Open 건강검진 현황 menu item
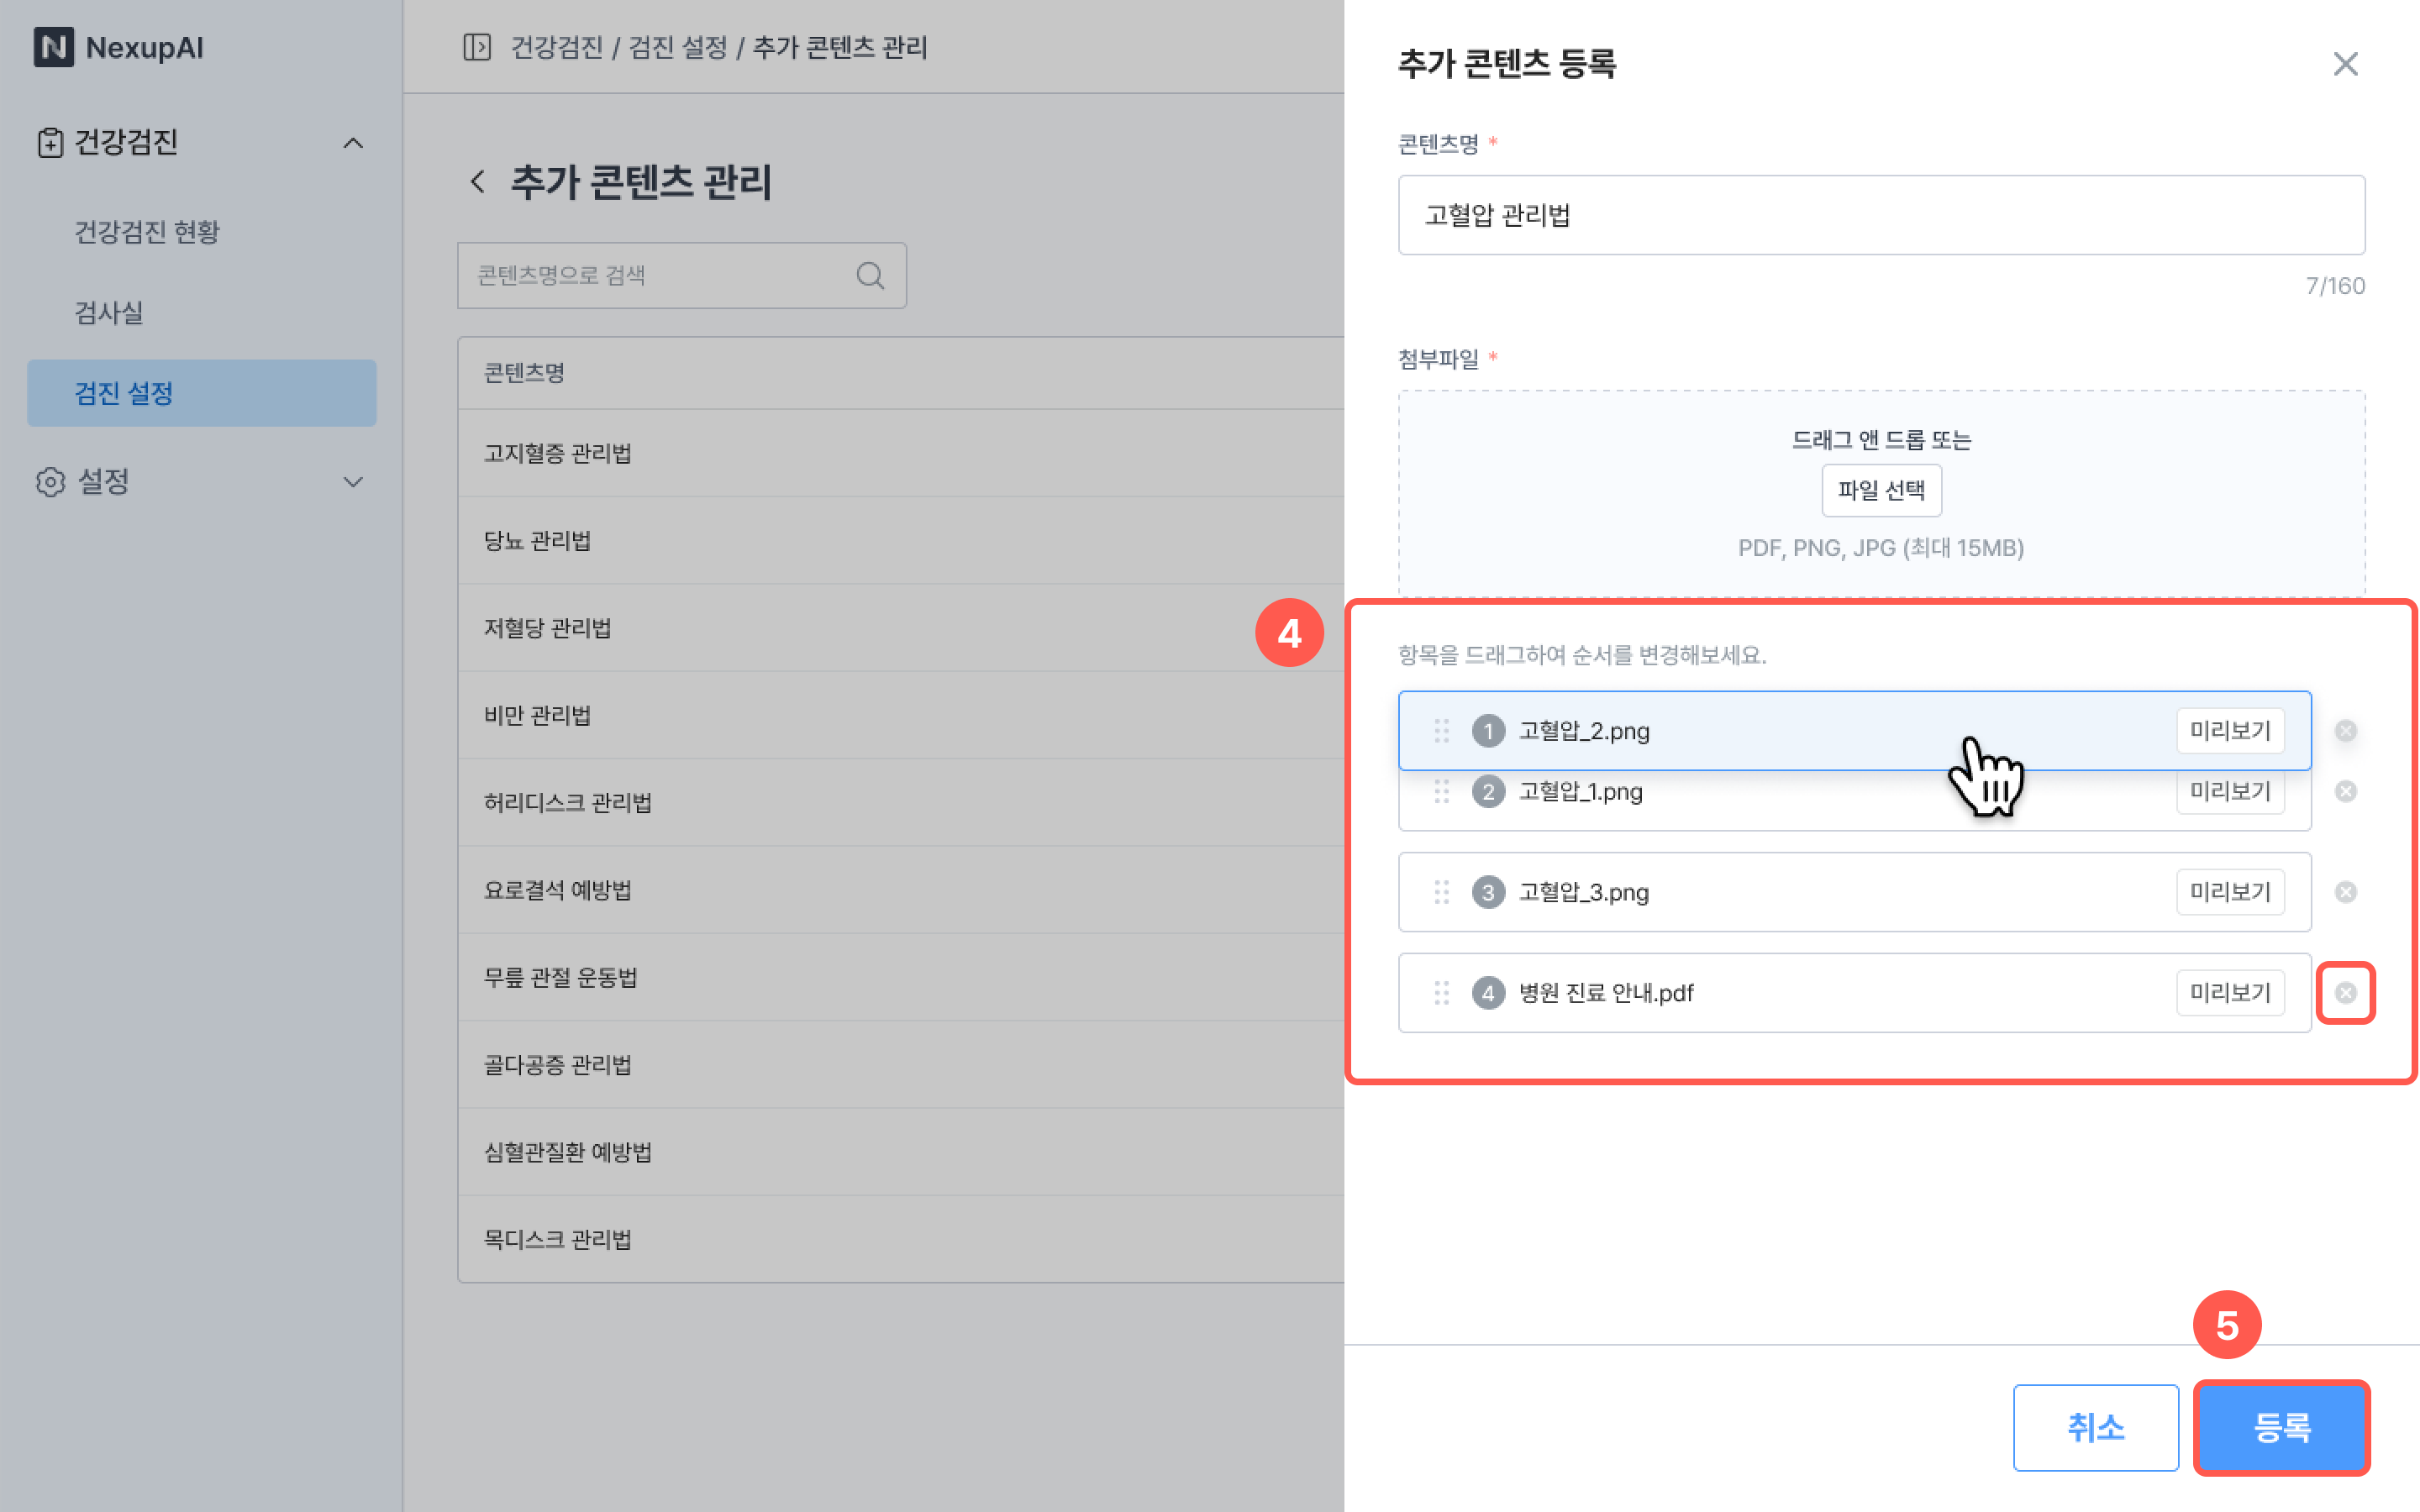 click(147, 232)
